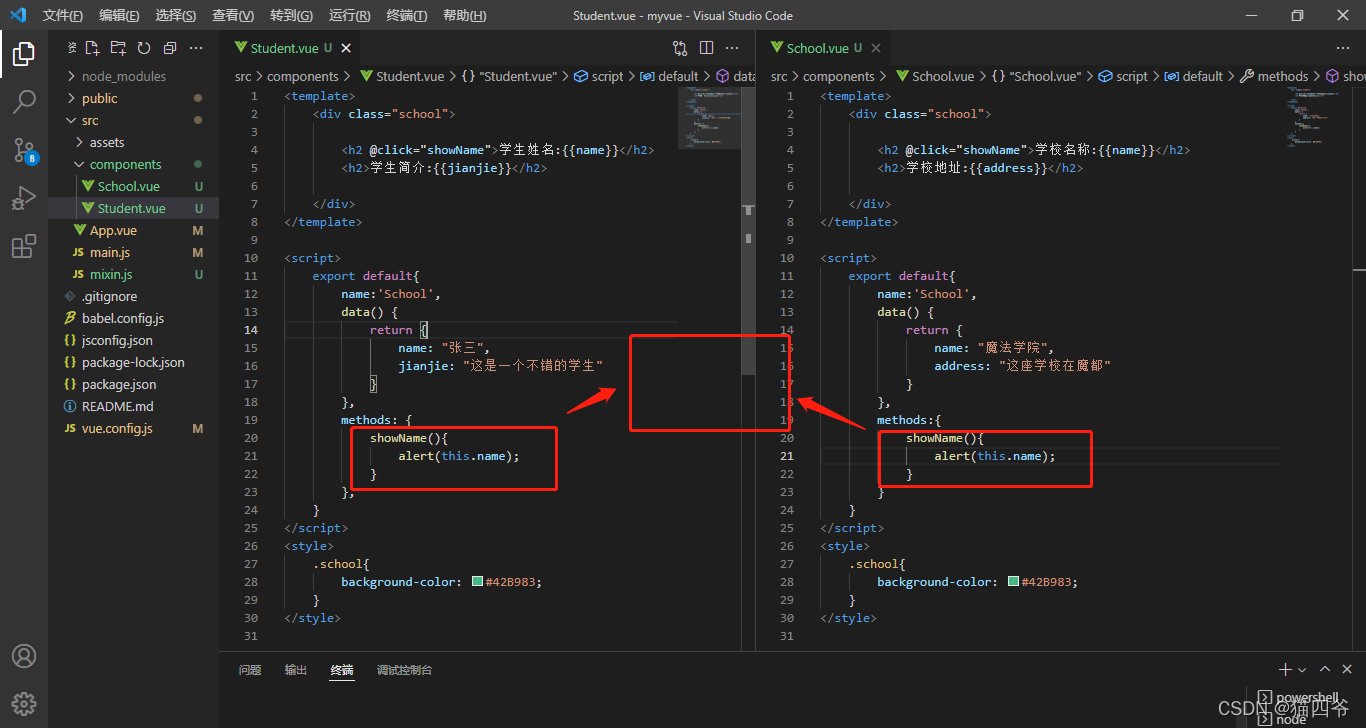The width and height of the screenshot is (1366, 728).
Task: Open the Explorer view in activity bar
Action: [24, 54]
